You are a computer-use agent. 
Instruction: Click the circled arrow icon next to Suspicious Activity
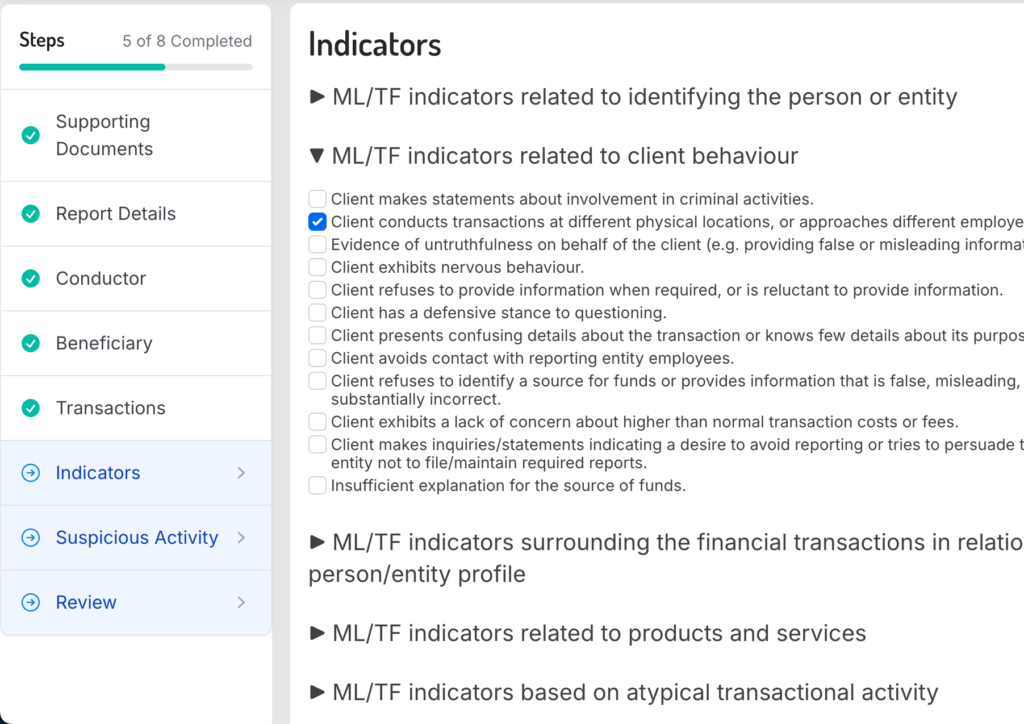pyautogui.click(x=31, y=538)
